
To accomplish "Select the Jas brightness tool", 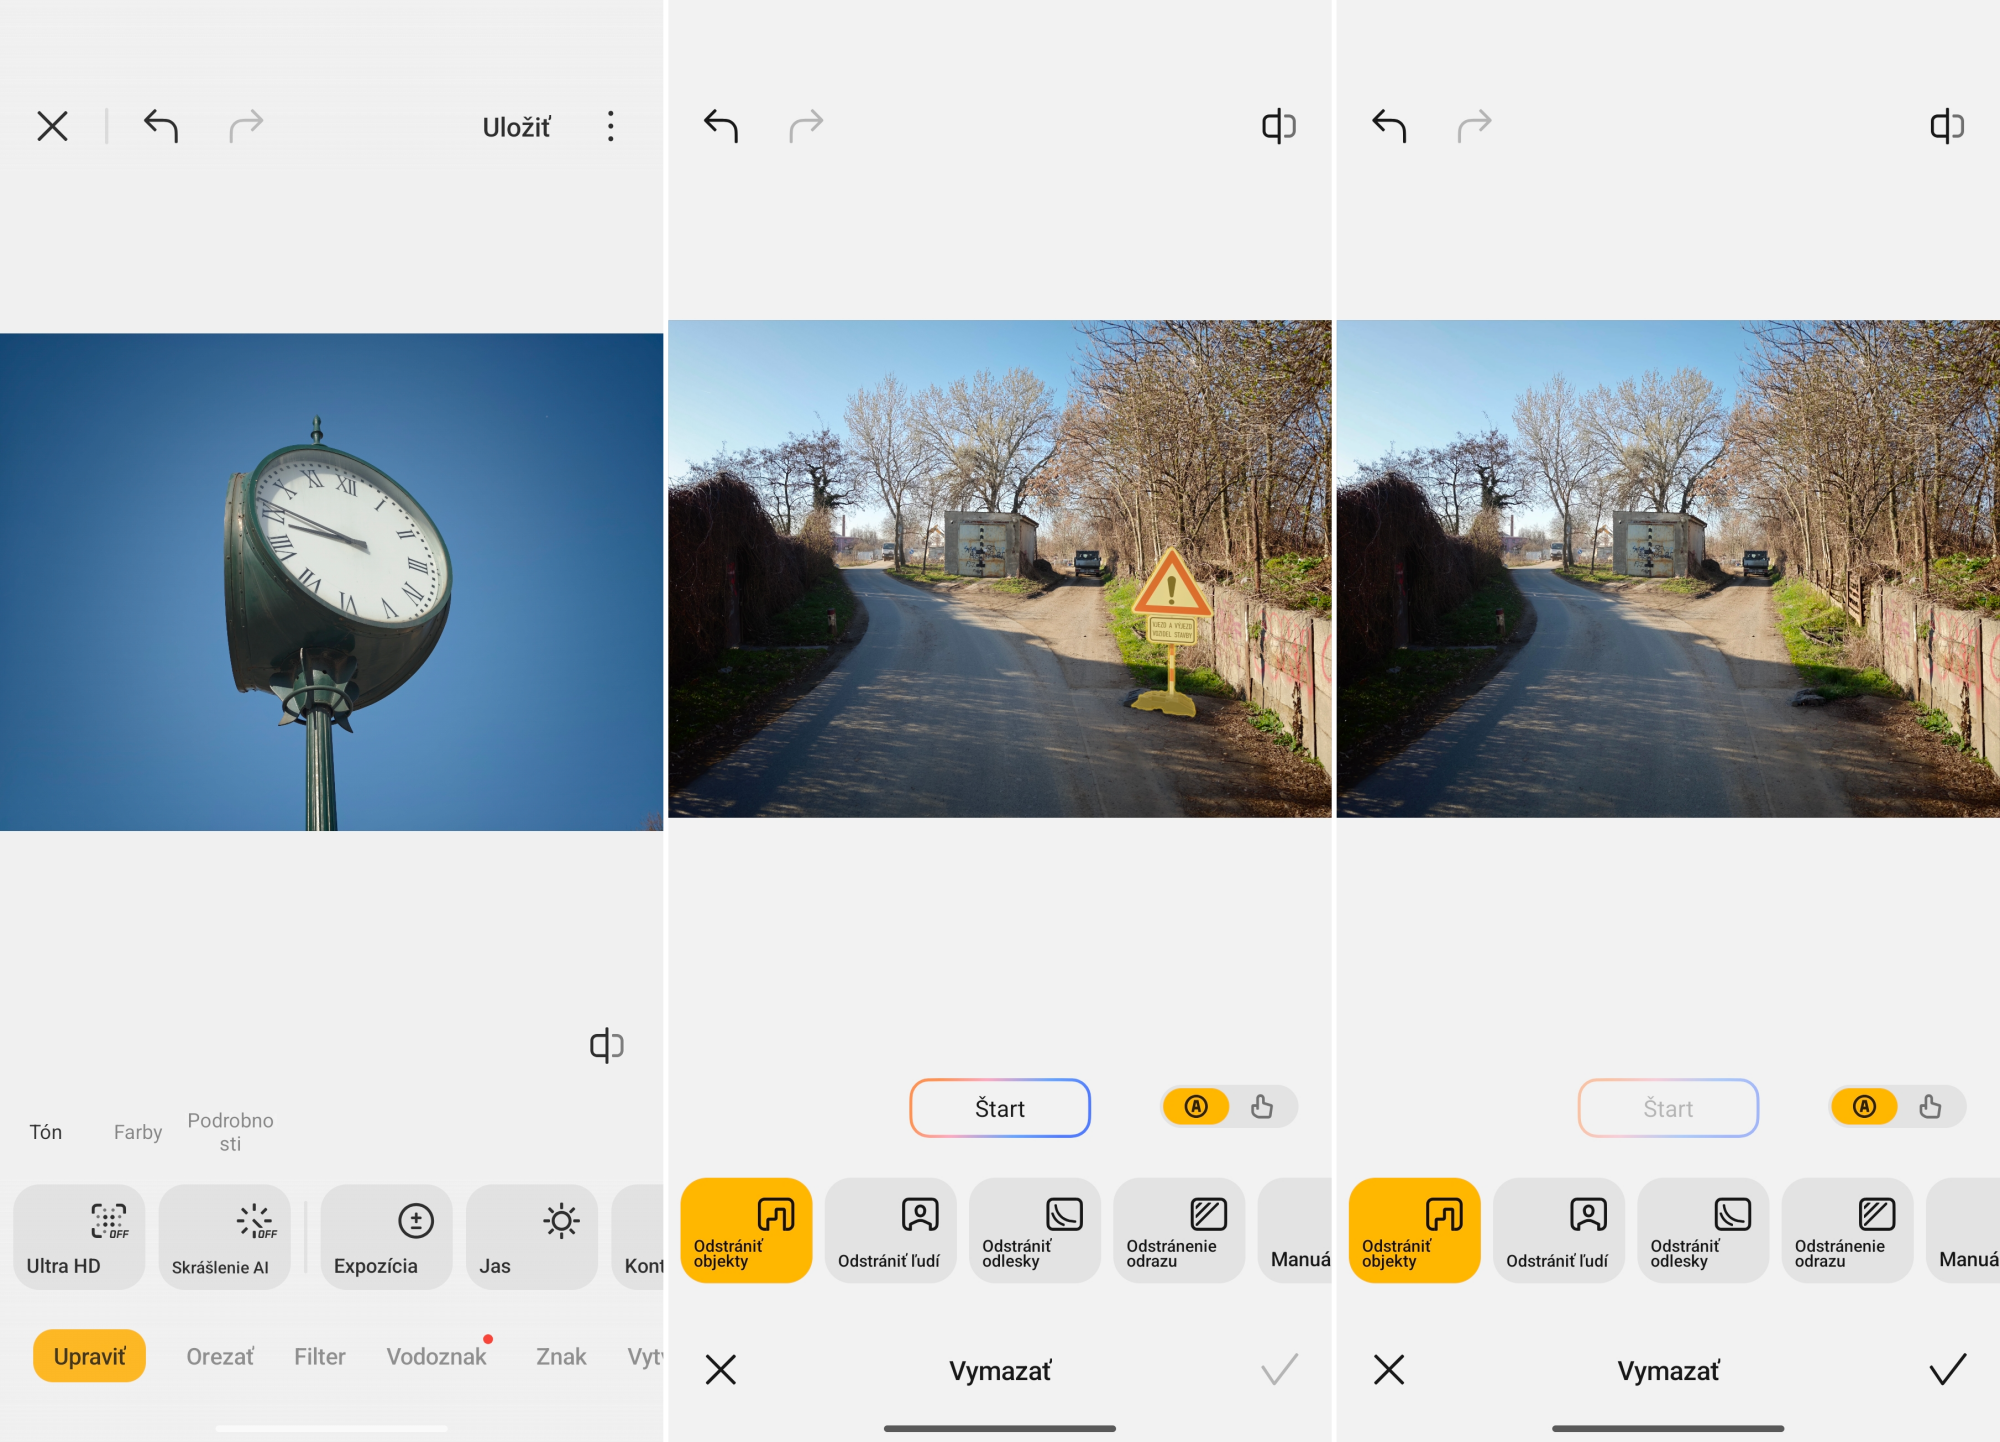I will pyautogui.click(x=531, y=1237).
